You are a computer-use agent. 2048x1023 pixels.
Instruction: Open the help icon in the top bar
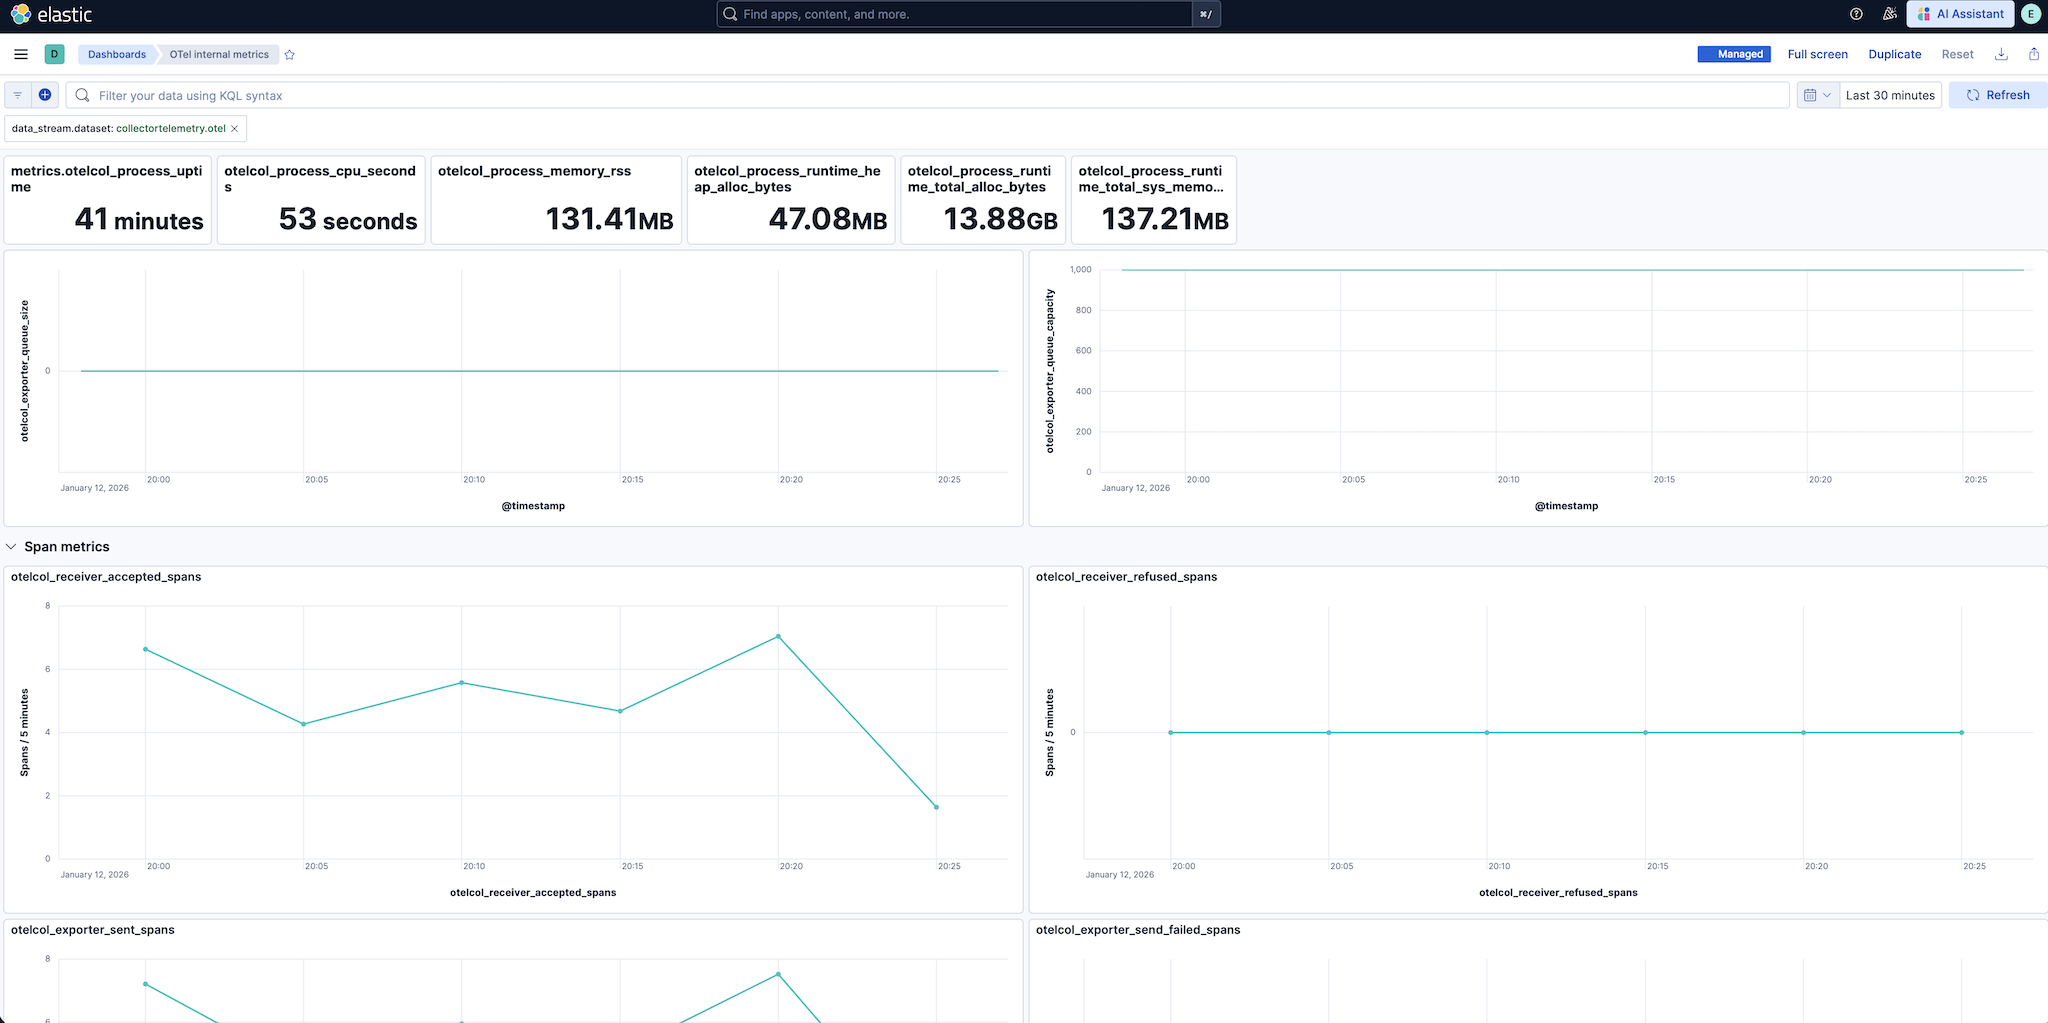(x=1857, y=14)
